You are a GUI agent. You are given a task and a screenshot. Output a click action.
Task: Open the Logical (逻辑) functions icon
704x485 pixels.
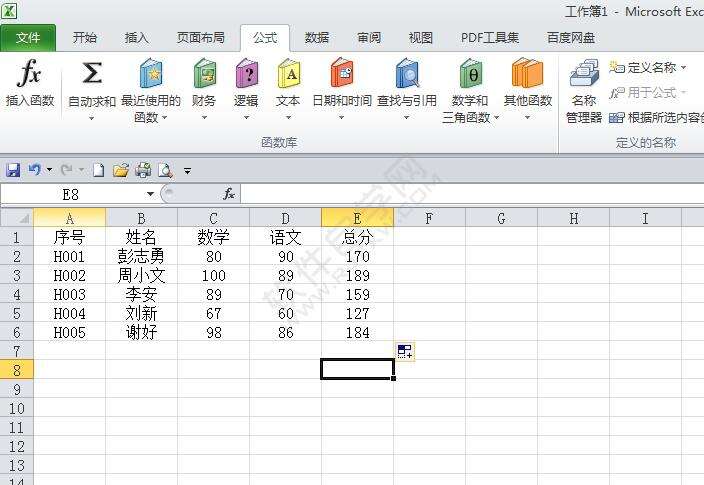(246, 73)
